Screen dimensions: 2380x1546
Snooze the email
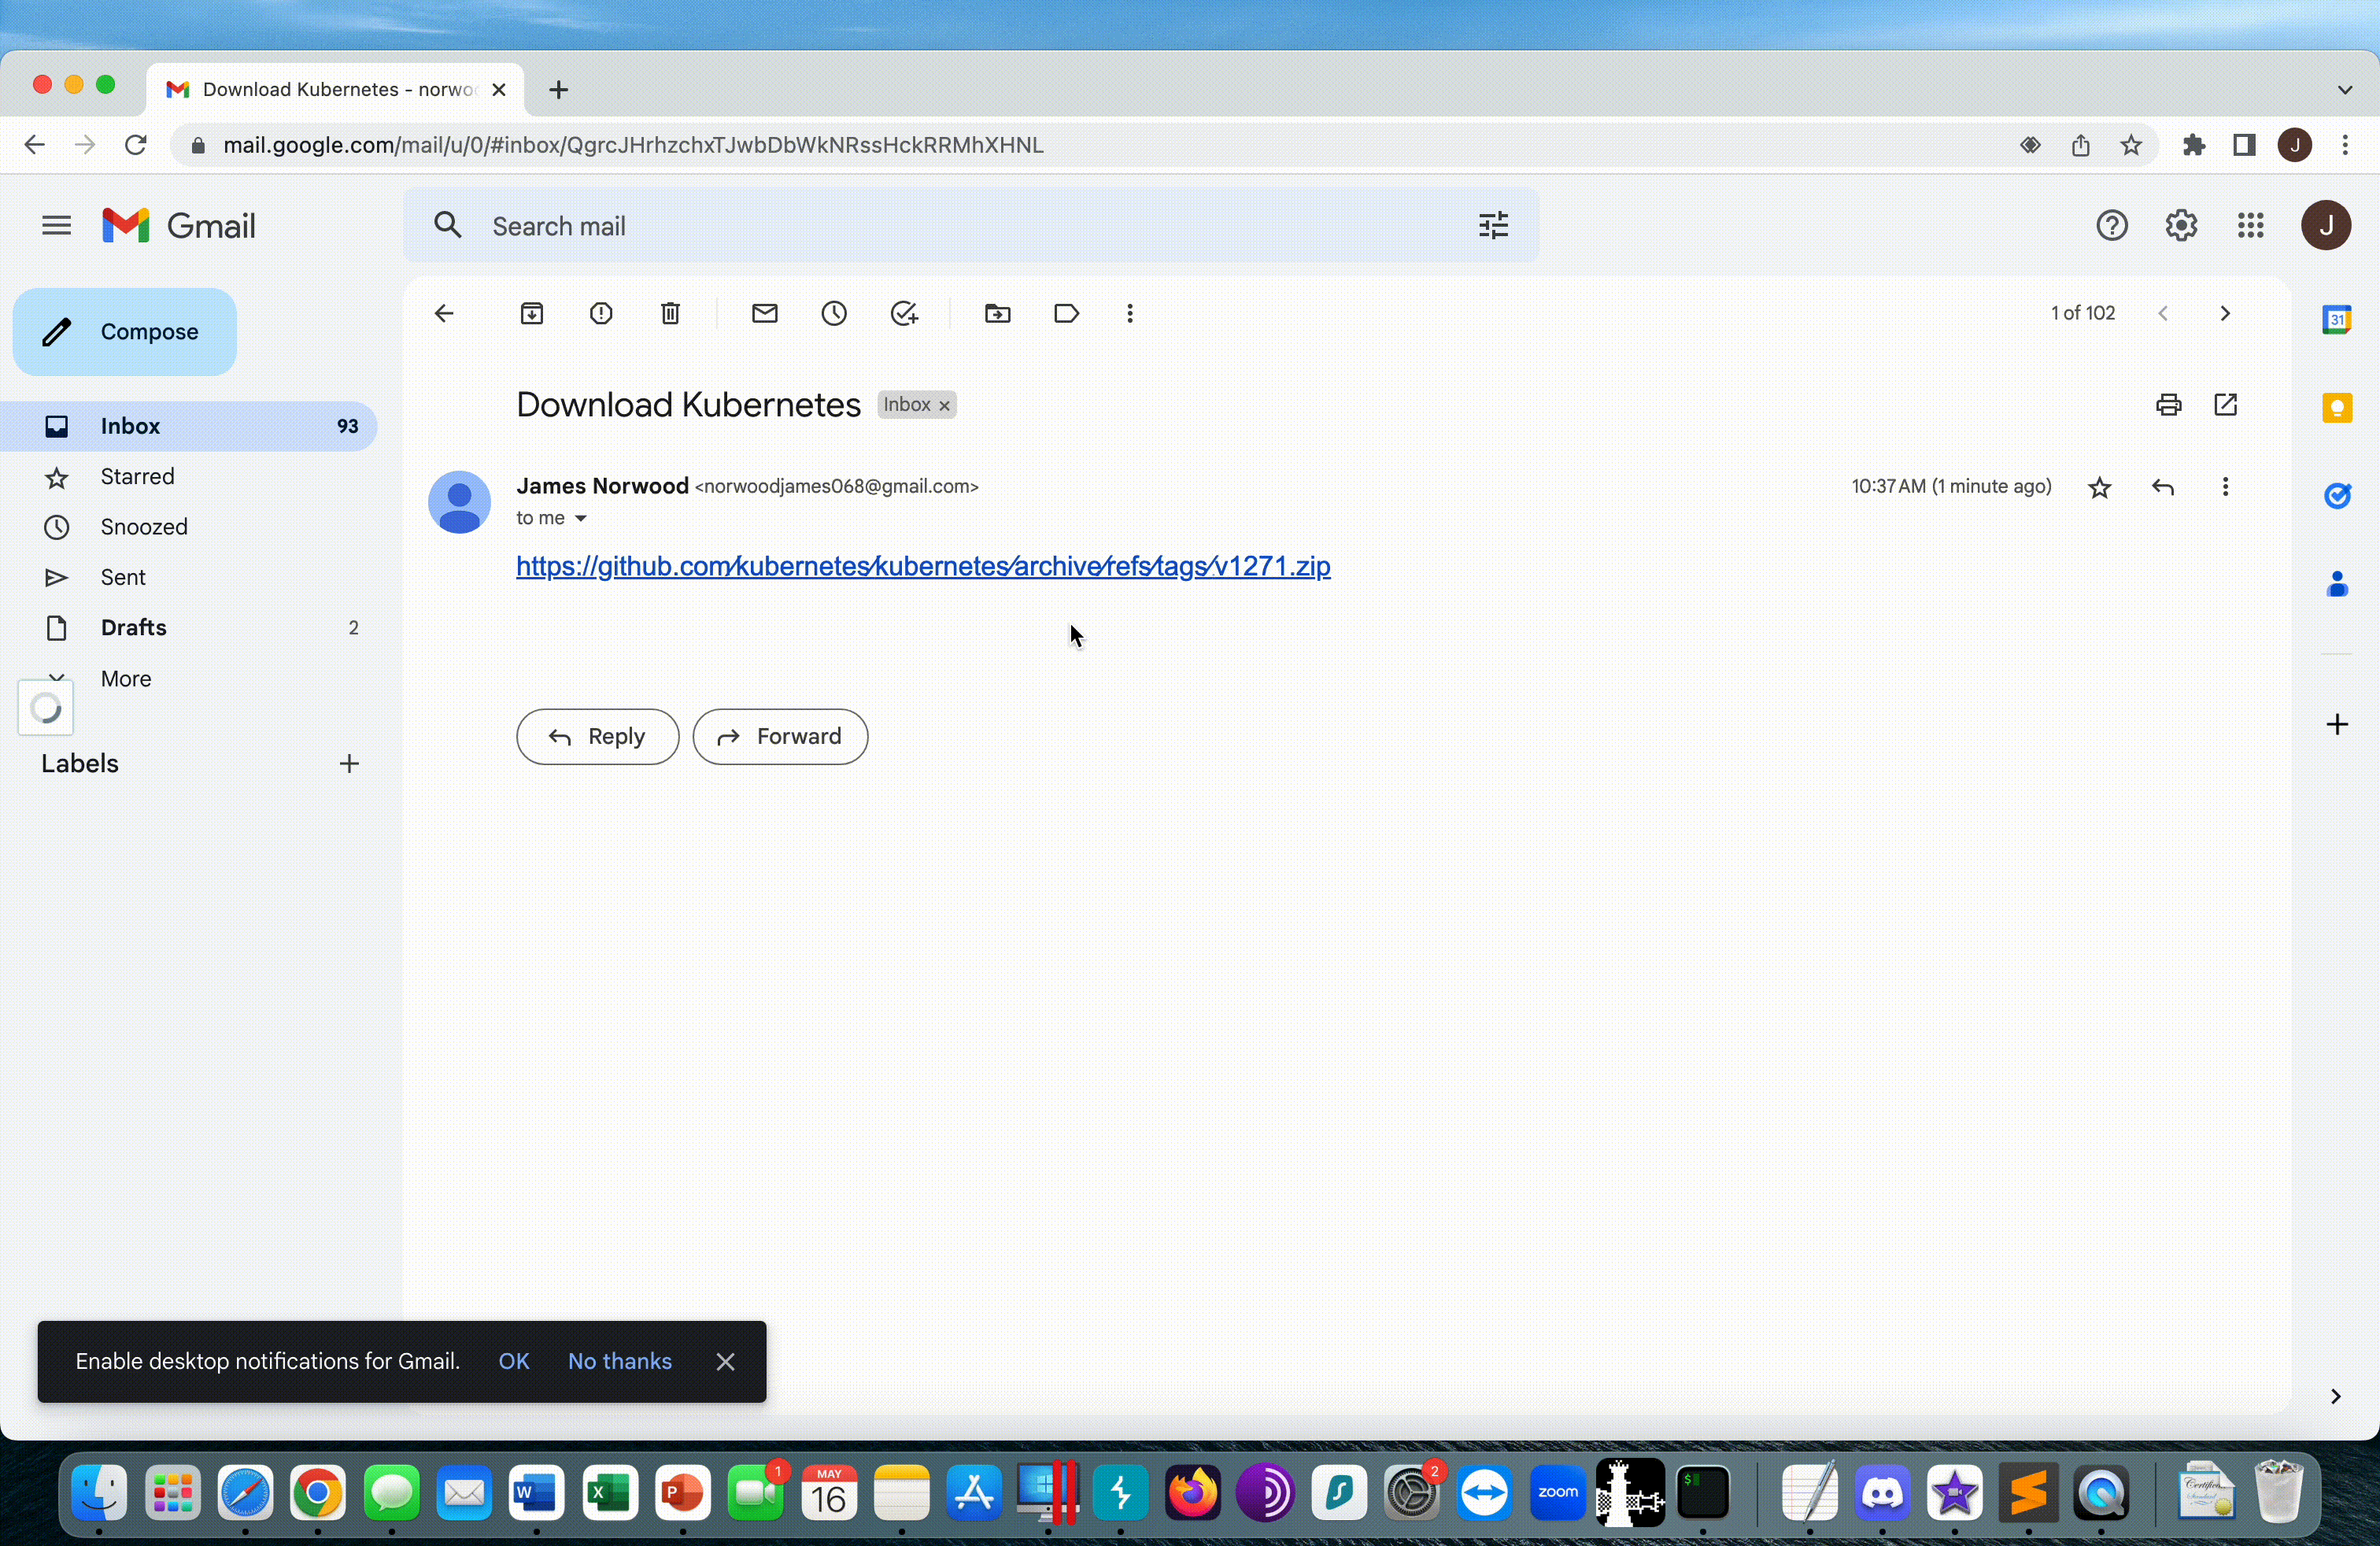(834, 313)
